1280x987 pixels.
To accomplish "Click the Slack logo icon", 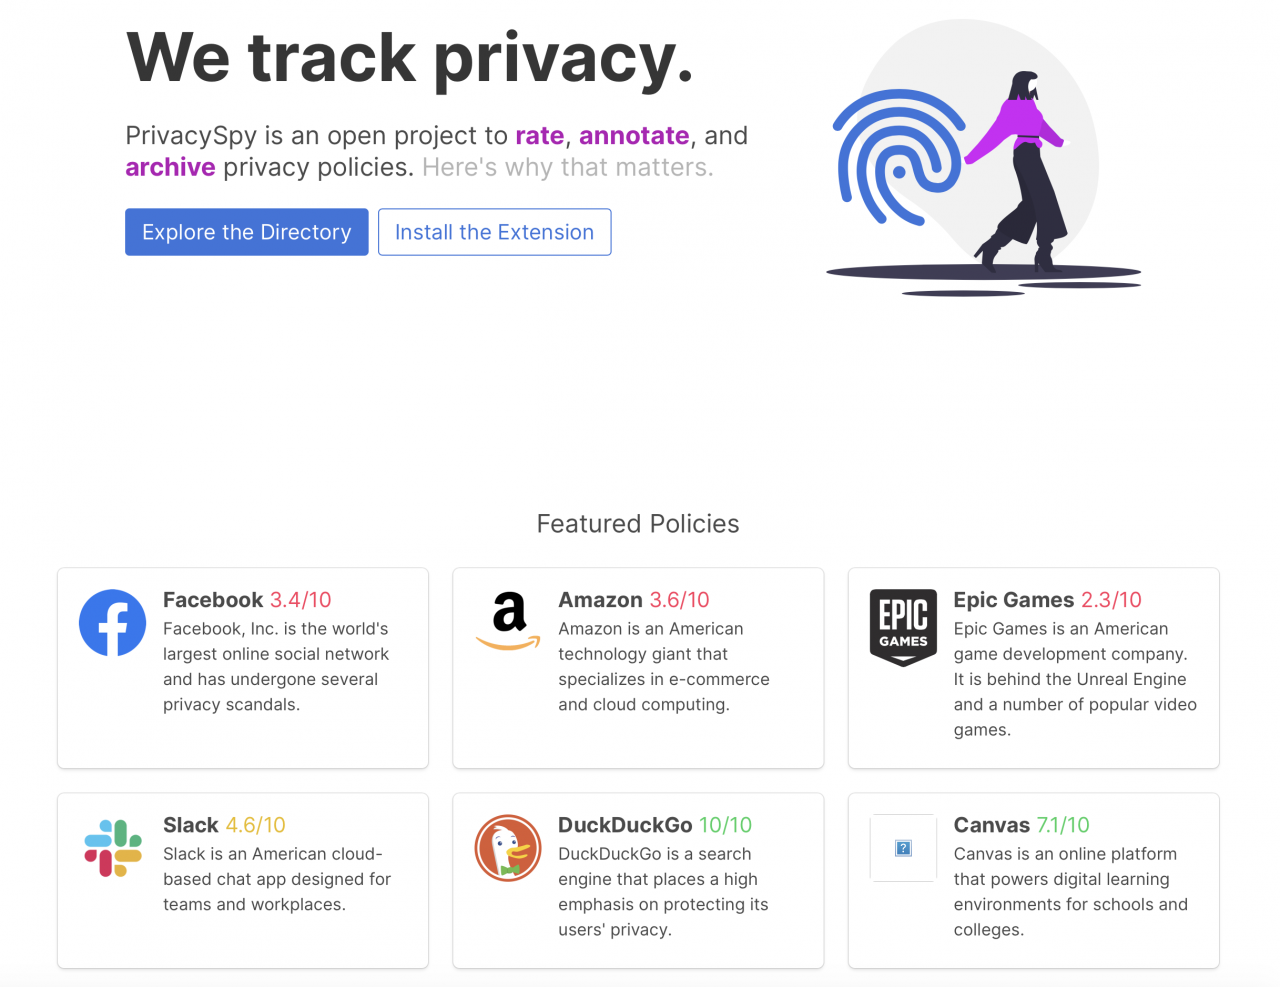I will [x=113, y=848].
